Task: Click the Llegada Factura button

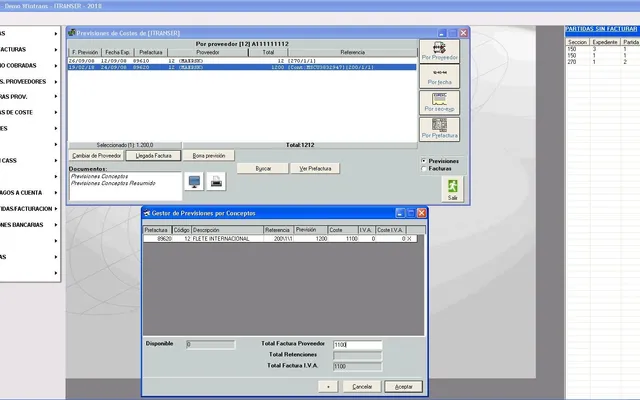Action: [x=153, y=156]
